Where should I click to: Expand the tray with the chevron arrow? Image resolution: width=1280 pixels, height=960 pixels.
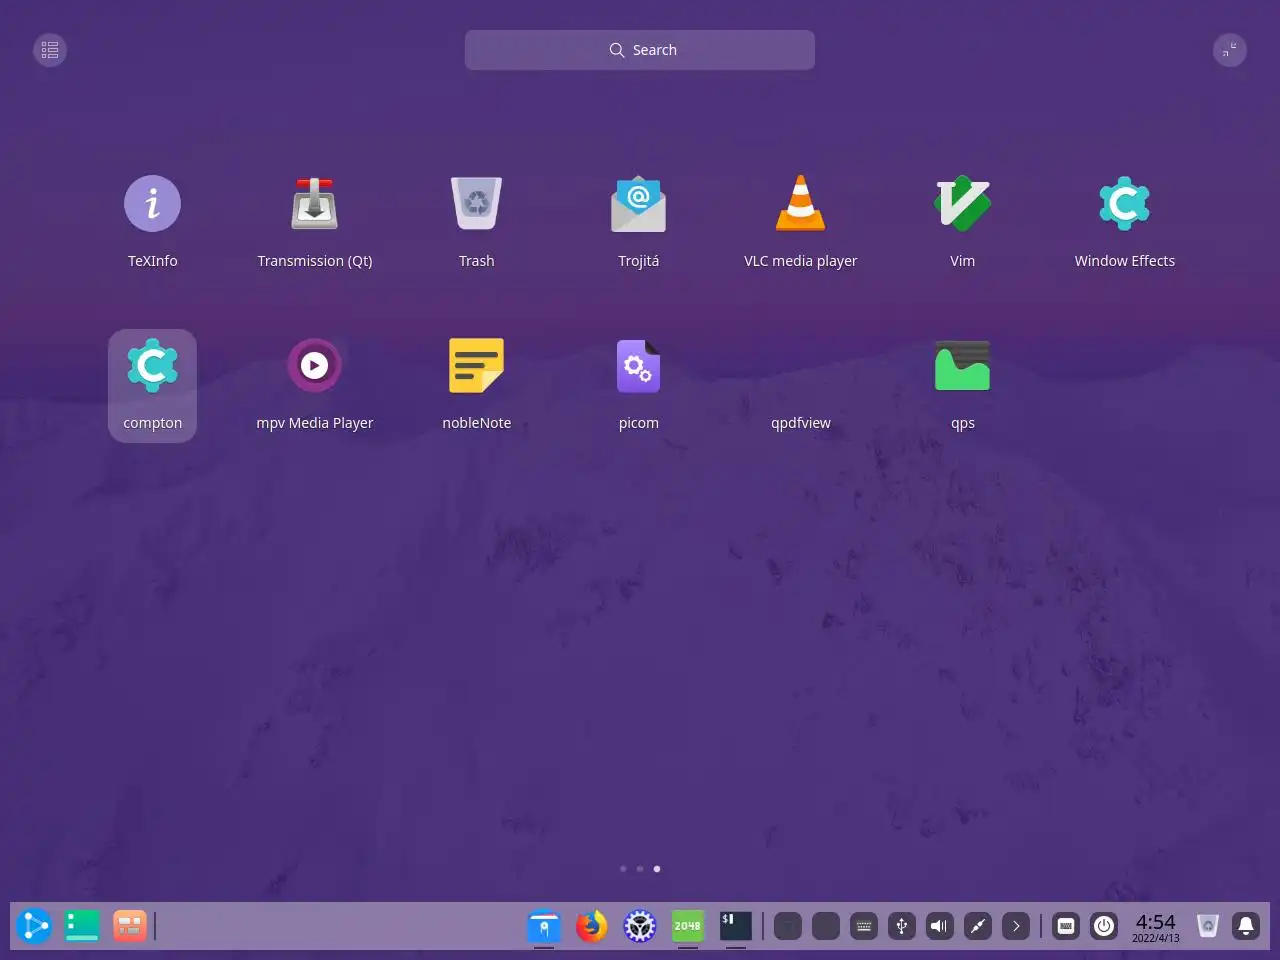[x=1016, y=926]
